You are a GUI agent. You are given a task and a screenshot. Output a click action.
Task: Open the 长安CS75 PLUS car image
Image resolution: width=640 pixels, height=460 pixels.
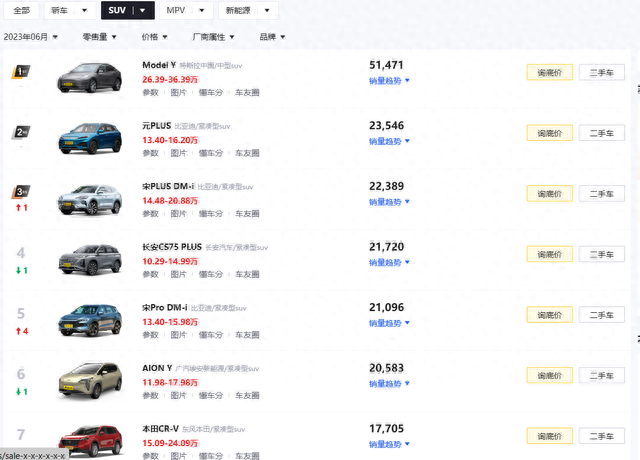[90, 260]
